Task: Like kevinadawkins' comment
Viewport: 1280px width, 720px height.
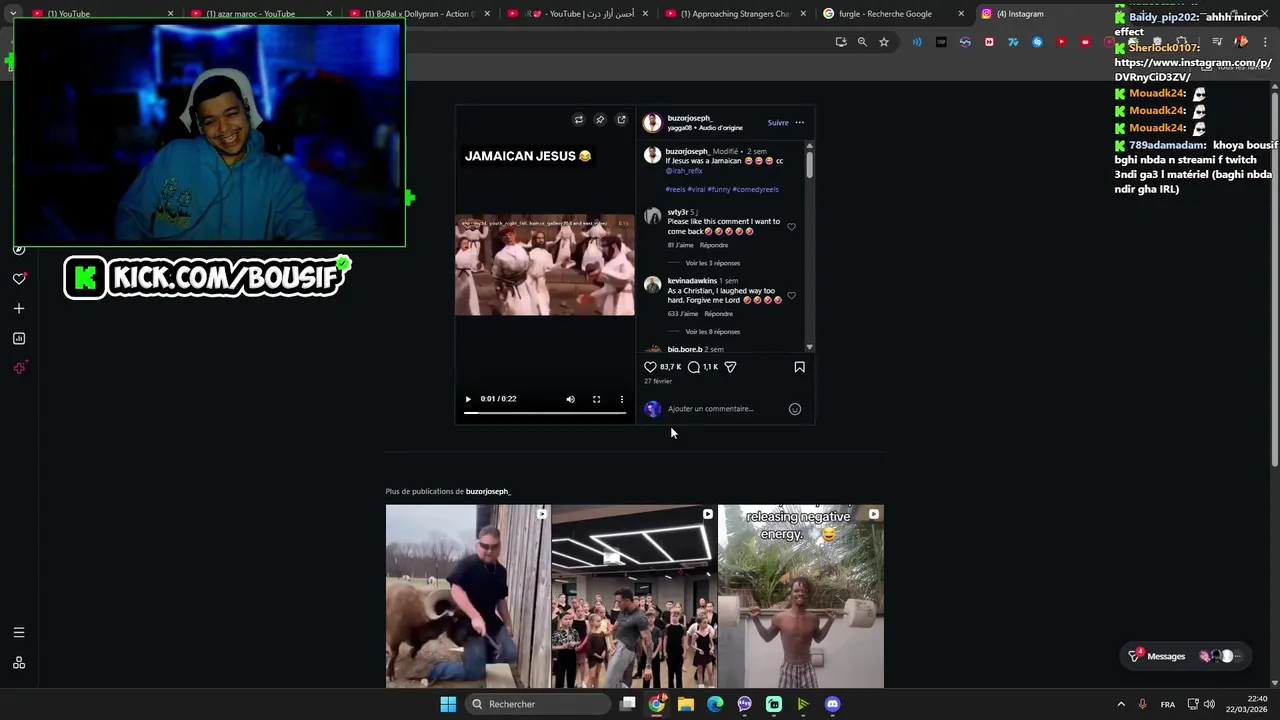Action: [x=791, y=296]
